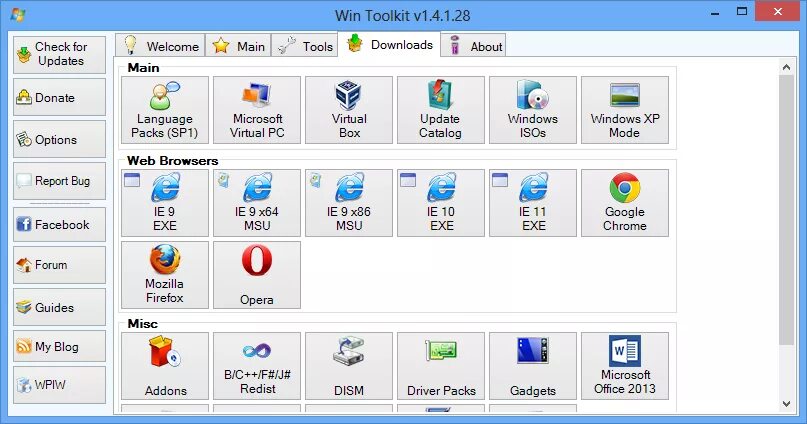The height and width of the screenshot is (424, 807).
Task: Open Microsoft Office 2013 tile
Action: click(625, 366)
